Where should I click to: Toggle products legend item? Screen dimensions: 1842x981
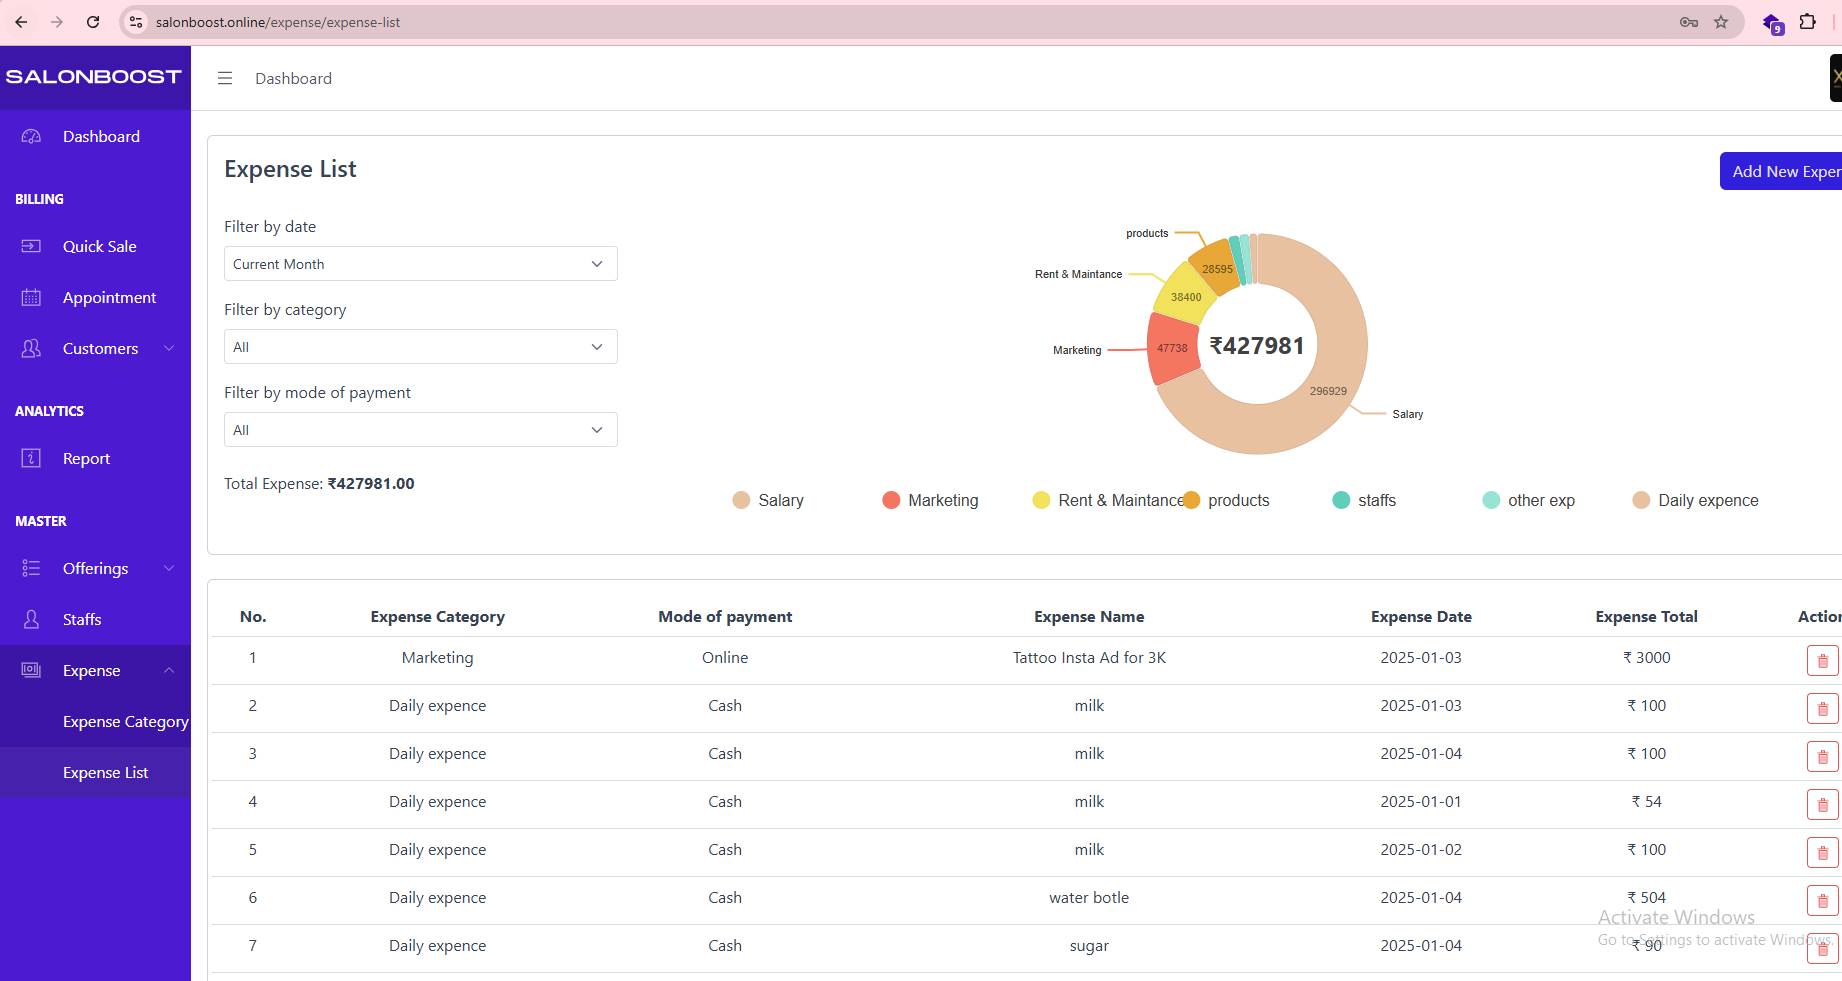coord(1227,500)
